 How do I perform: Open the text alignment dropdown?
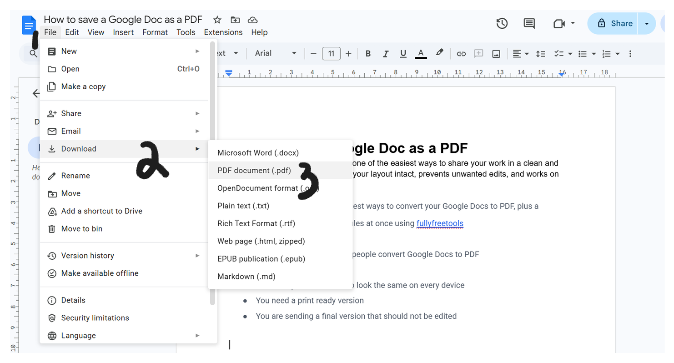(x=521, y=54)
